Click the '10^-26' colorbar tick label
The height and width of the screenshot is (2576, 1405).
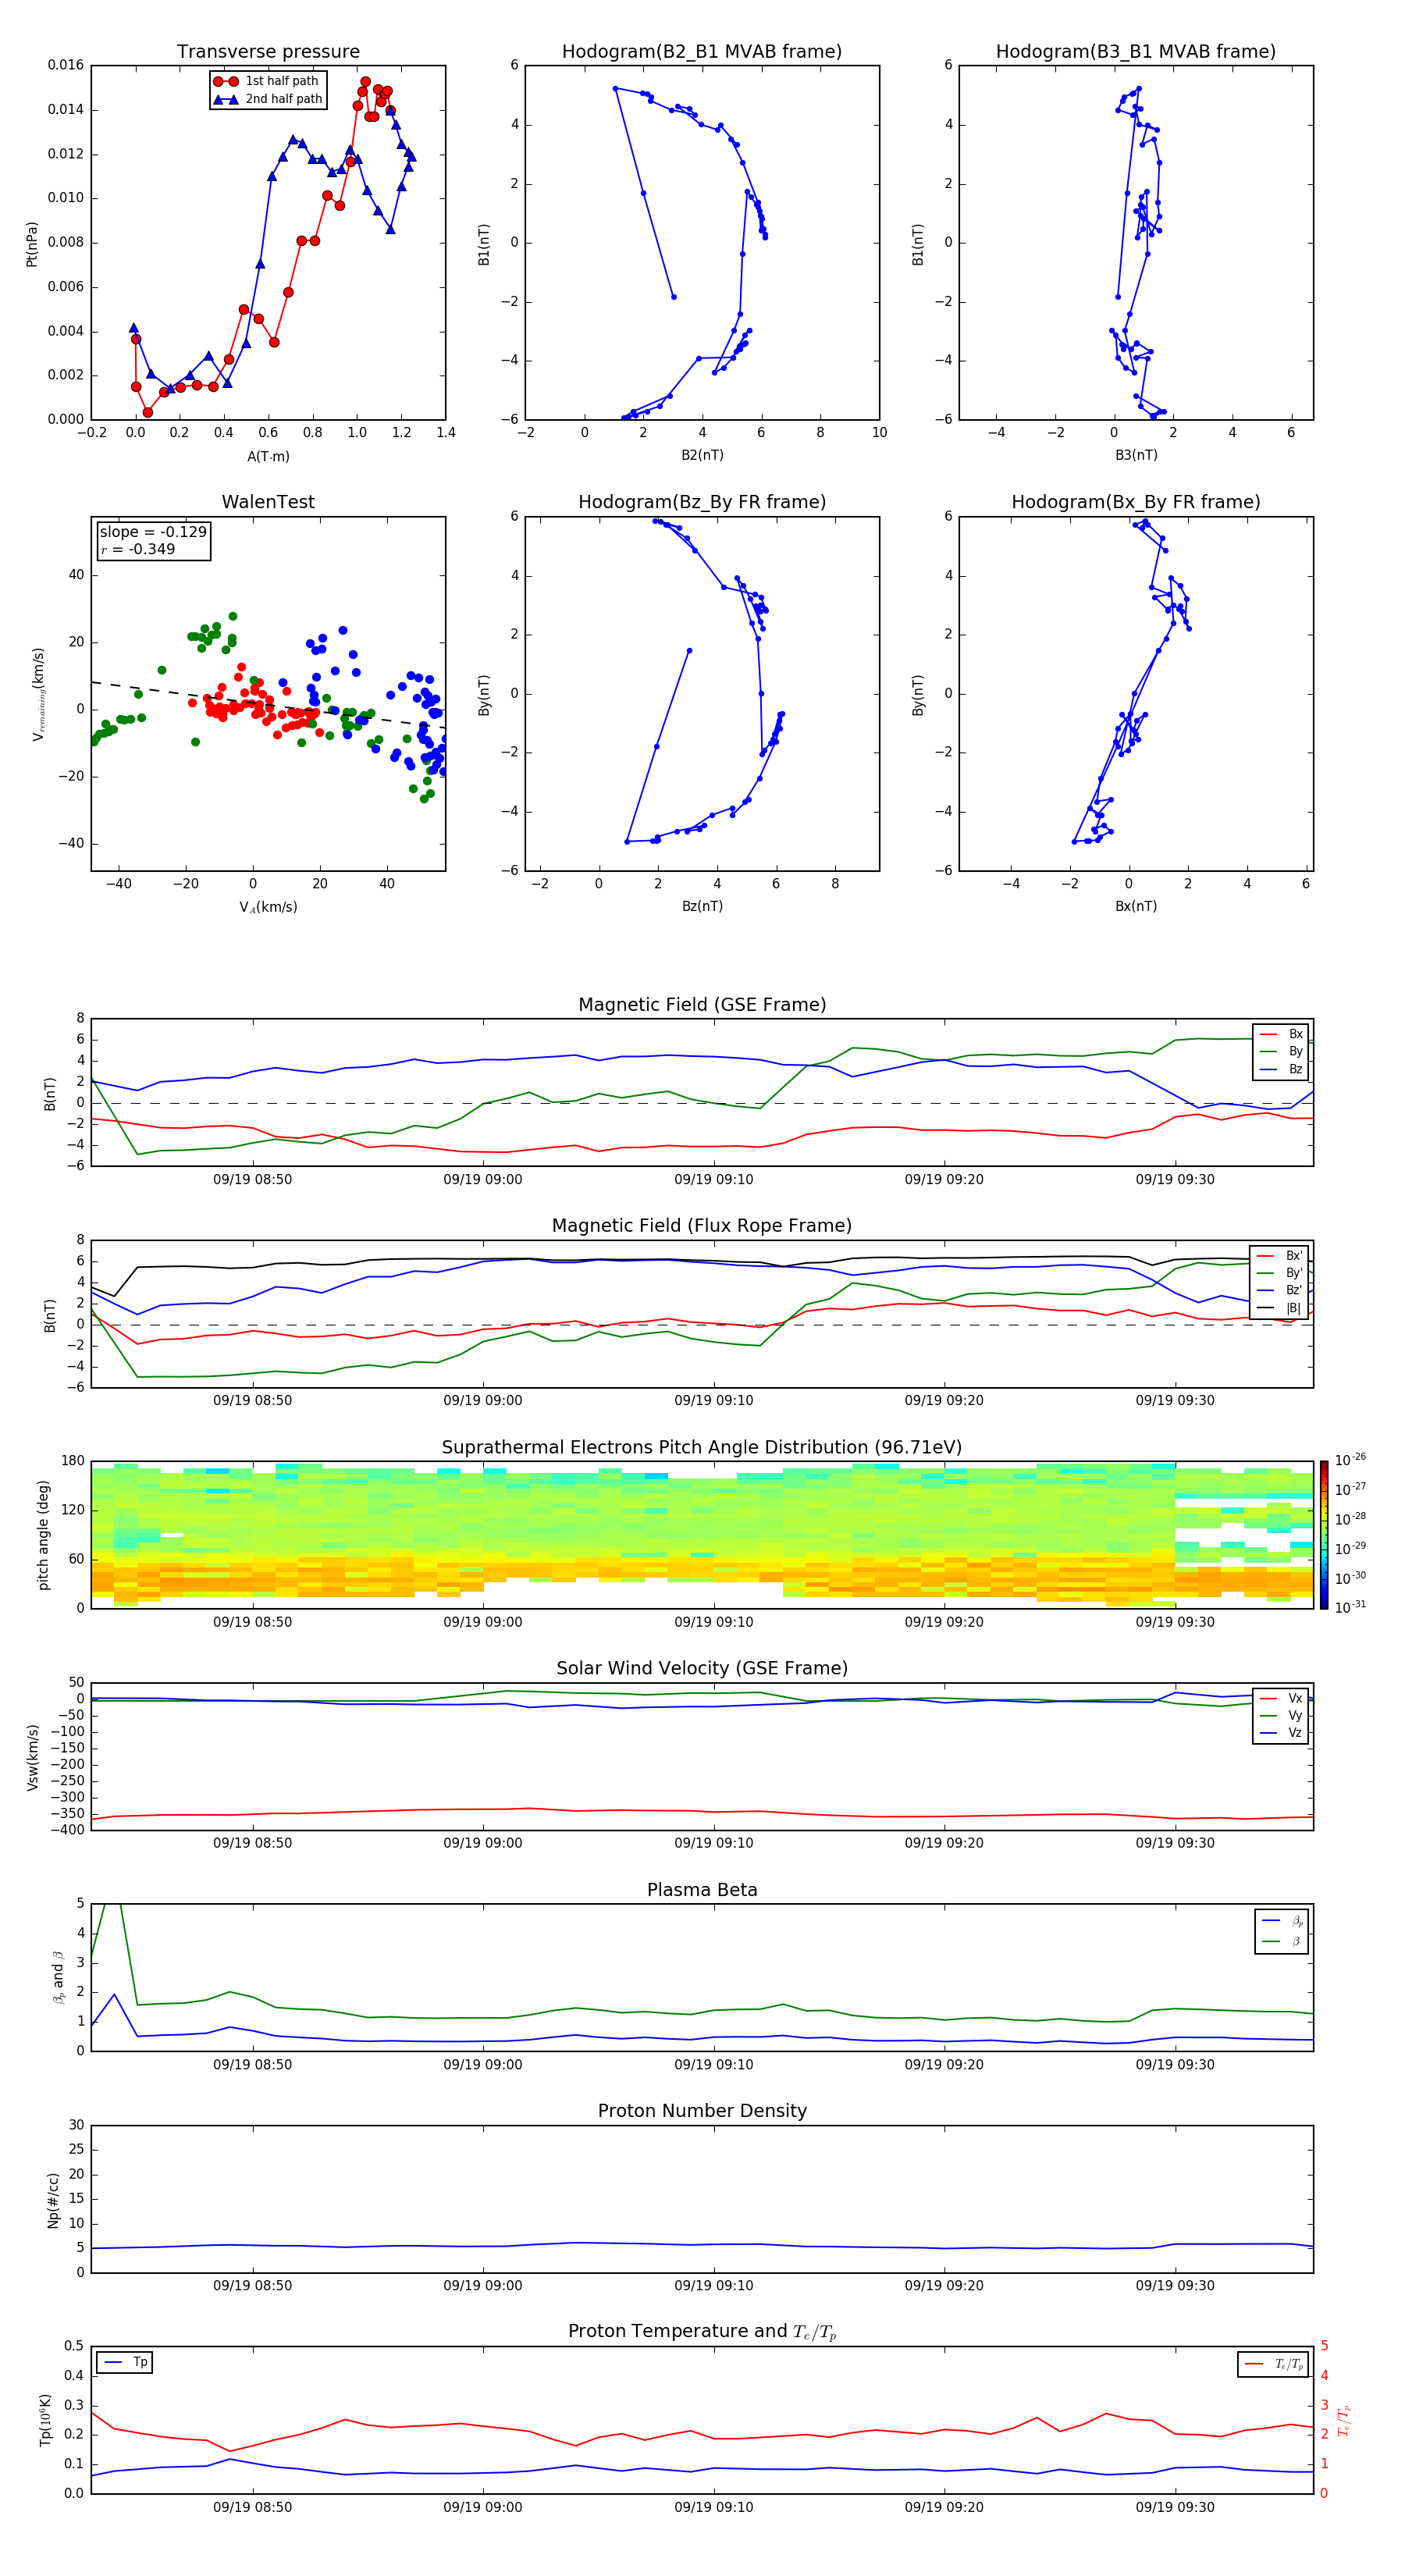click(1350, 1460)
